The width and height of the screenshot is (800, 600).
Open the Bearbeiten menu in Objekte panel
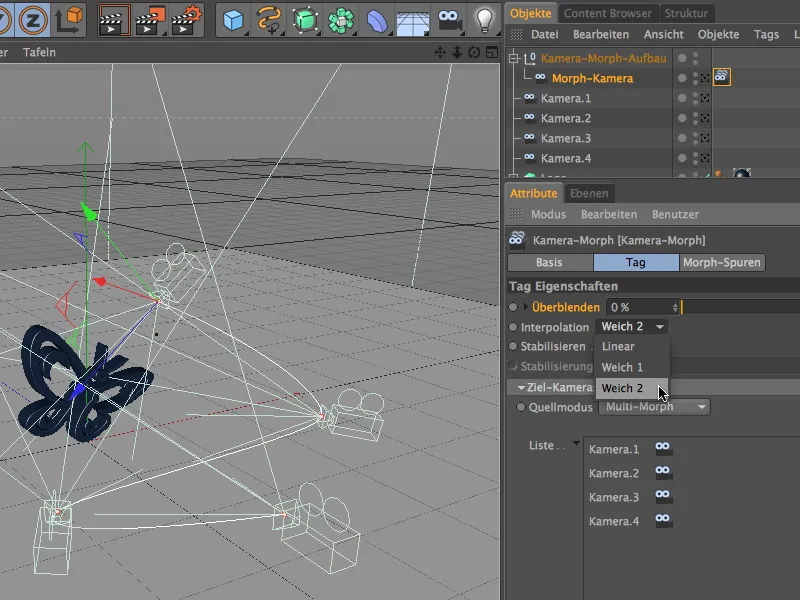(600, 34)
